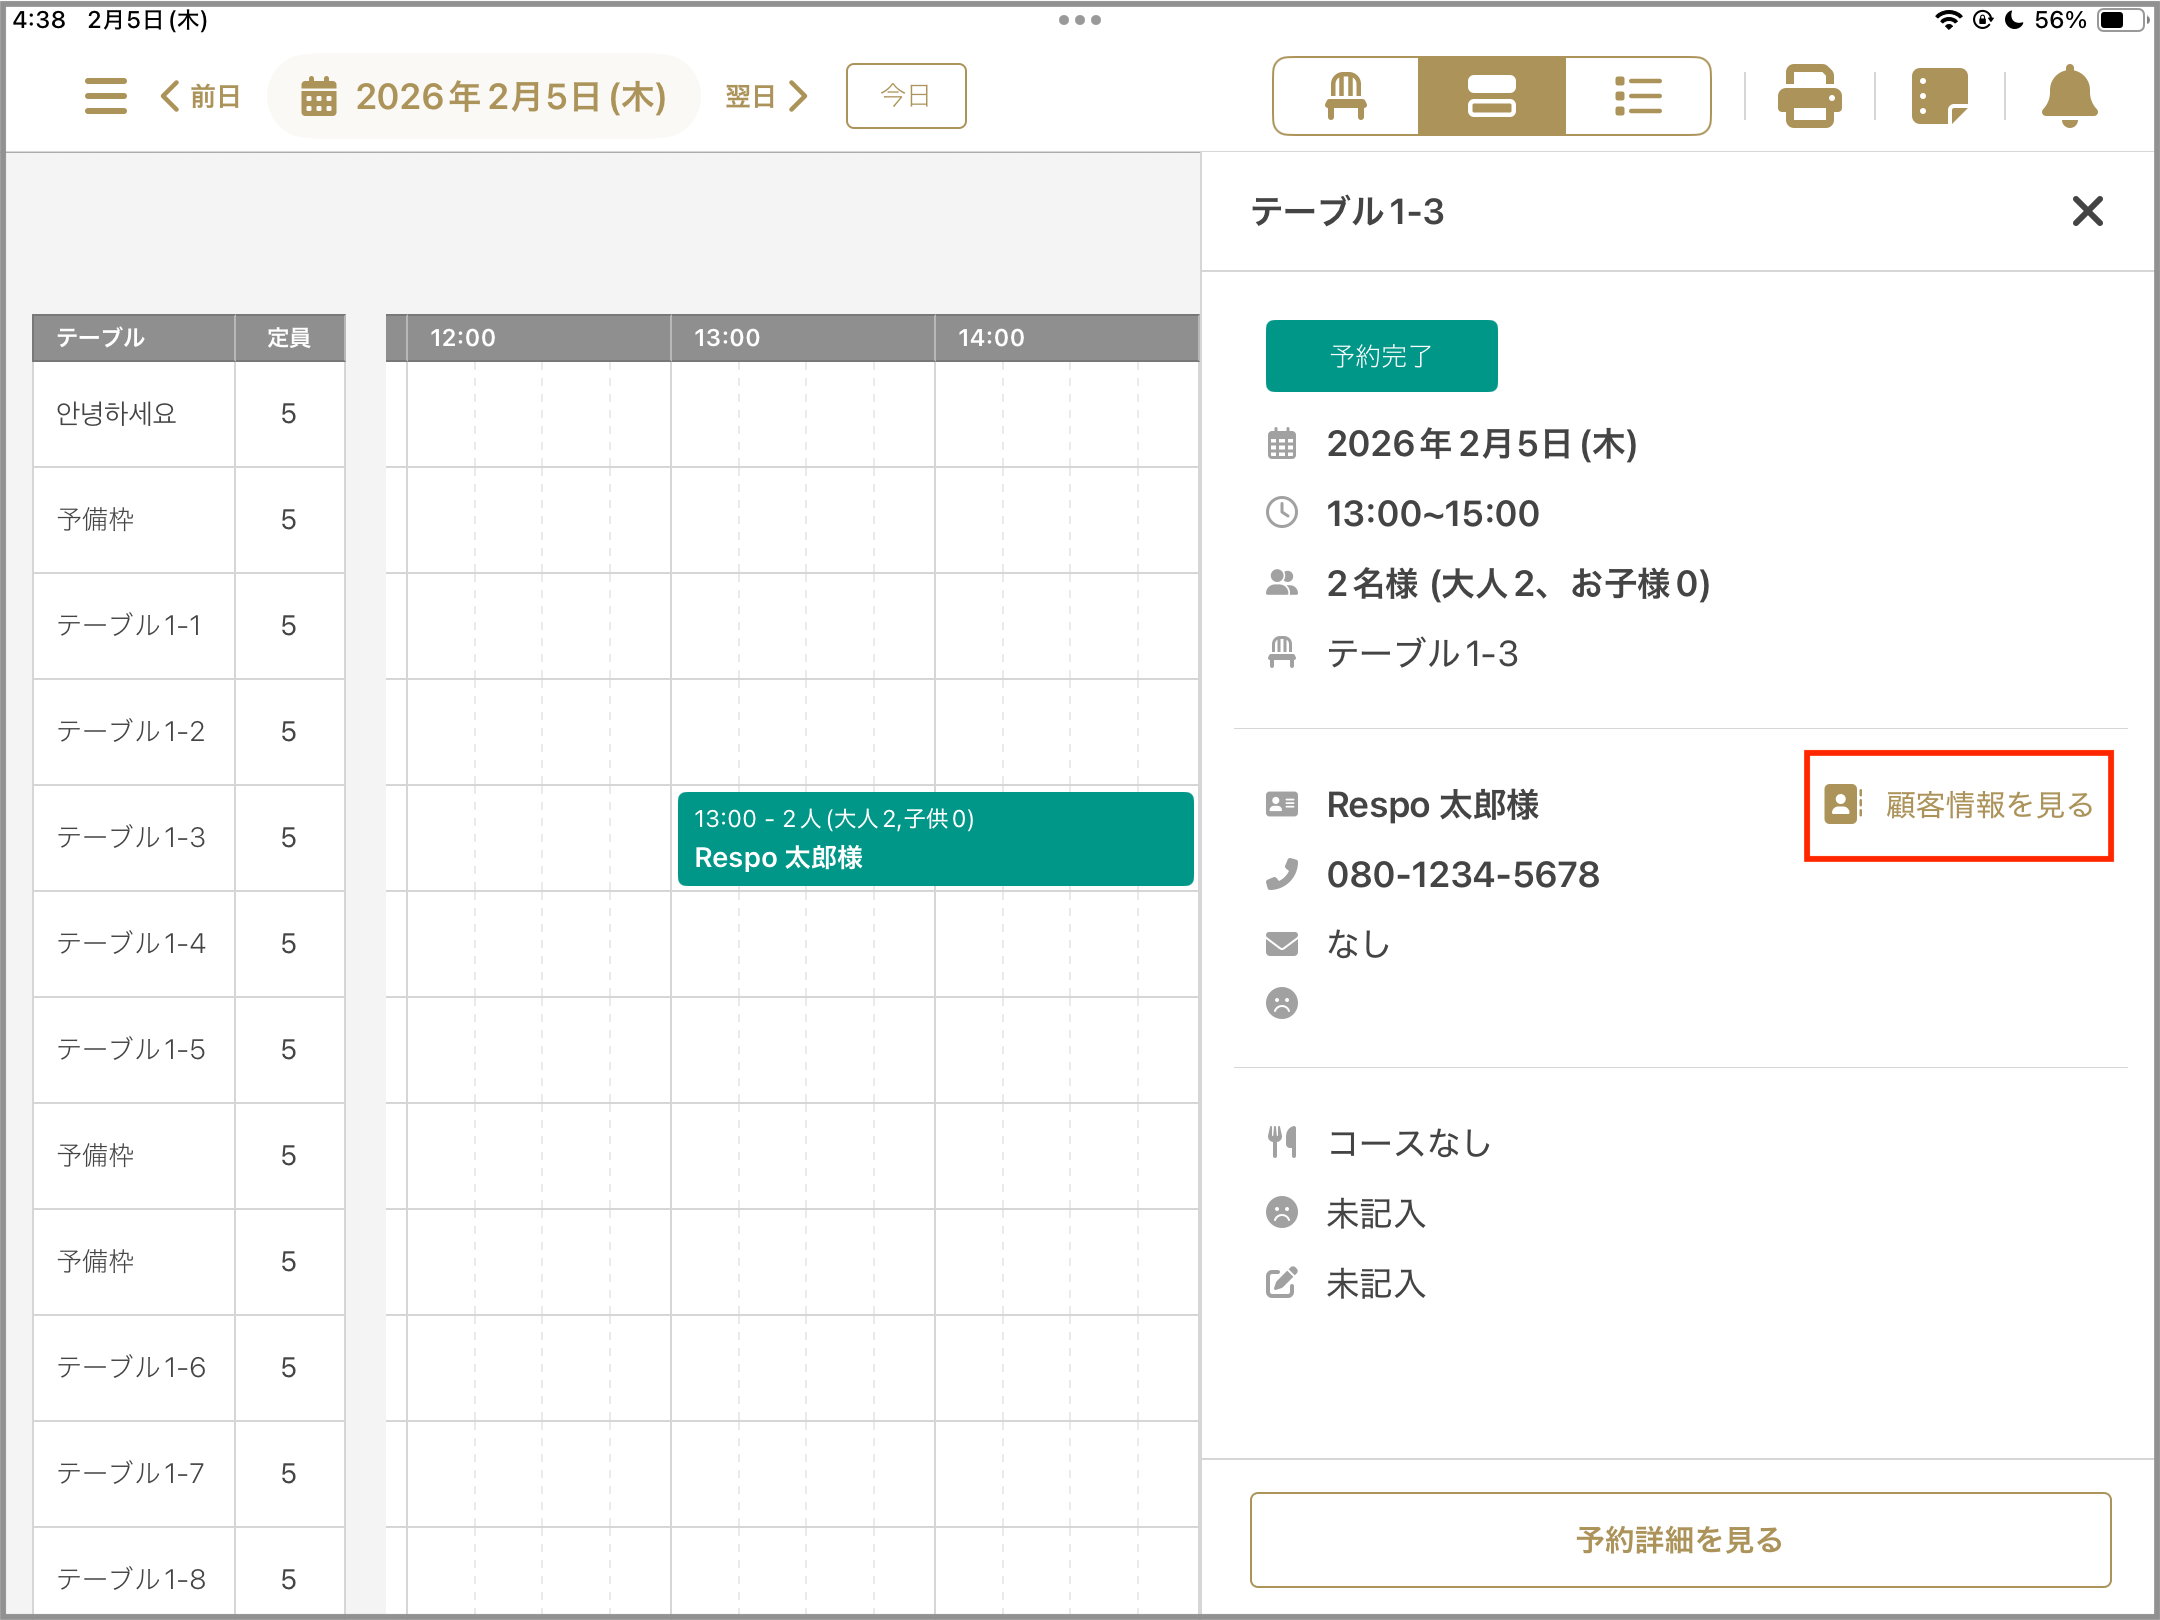Open the sticky note memo icon
Viewport: 2160px width, 1620px height.
tap(1939, 96)
